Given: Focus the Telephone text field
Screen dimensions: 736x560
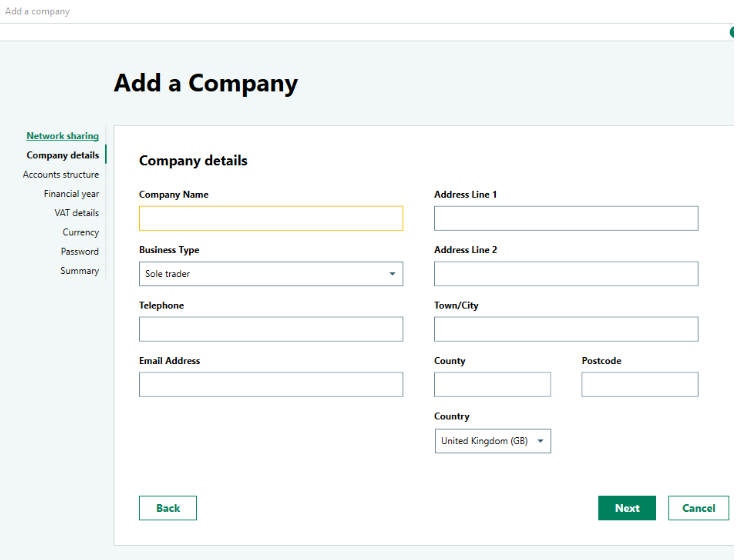Looking at the screenshot, I should (271, 330).
